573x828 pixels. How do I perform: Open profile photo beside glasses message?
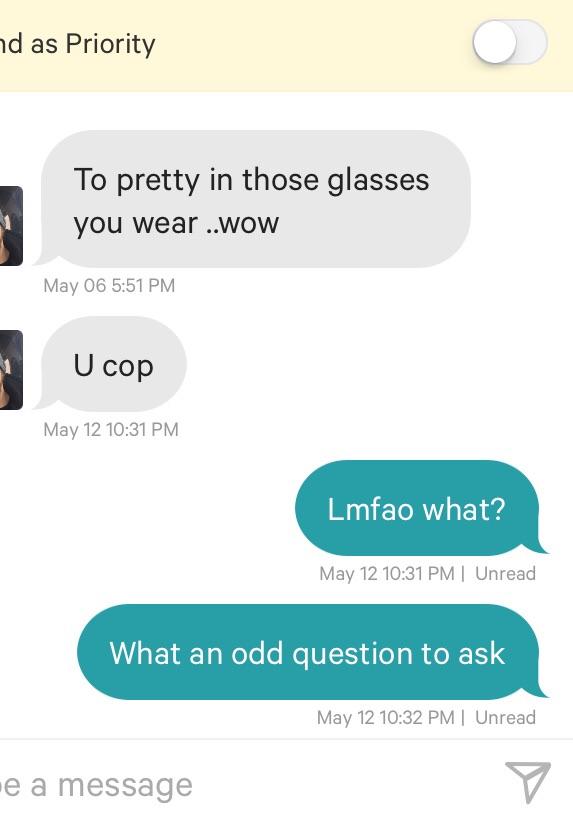[x=11, y=225]
